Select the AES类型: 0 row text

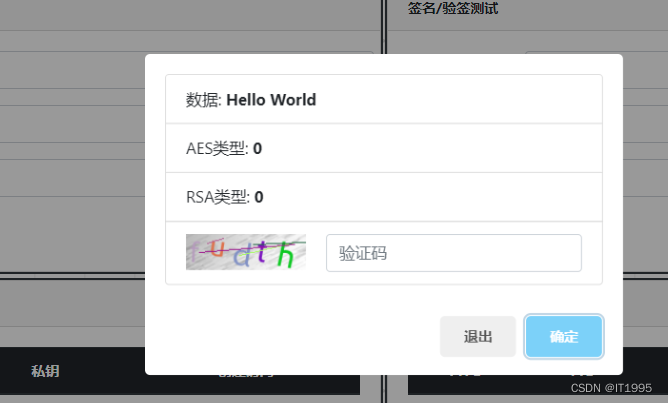(x=224, y=149)
